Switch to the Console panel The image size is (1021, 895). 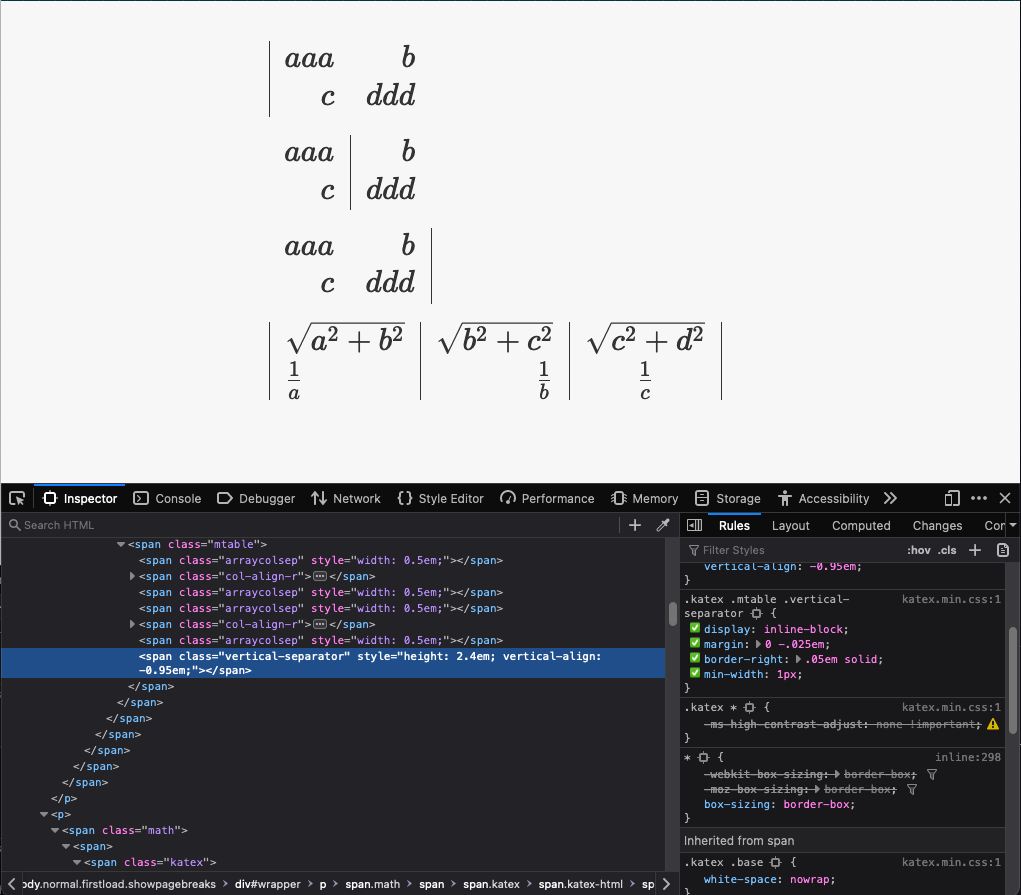tap(167, 498)
